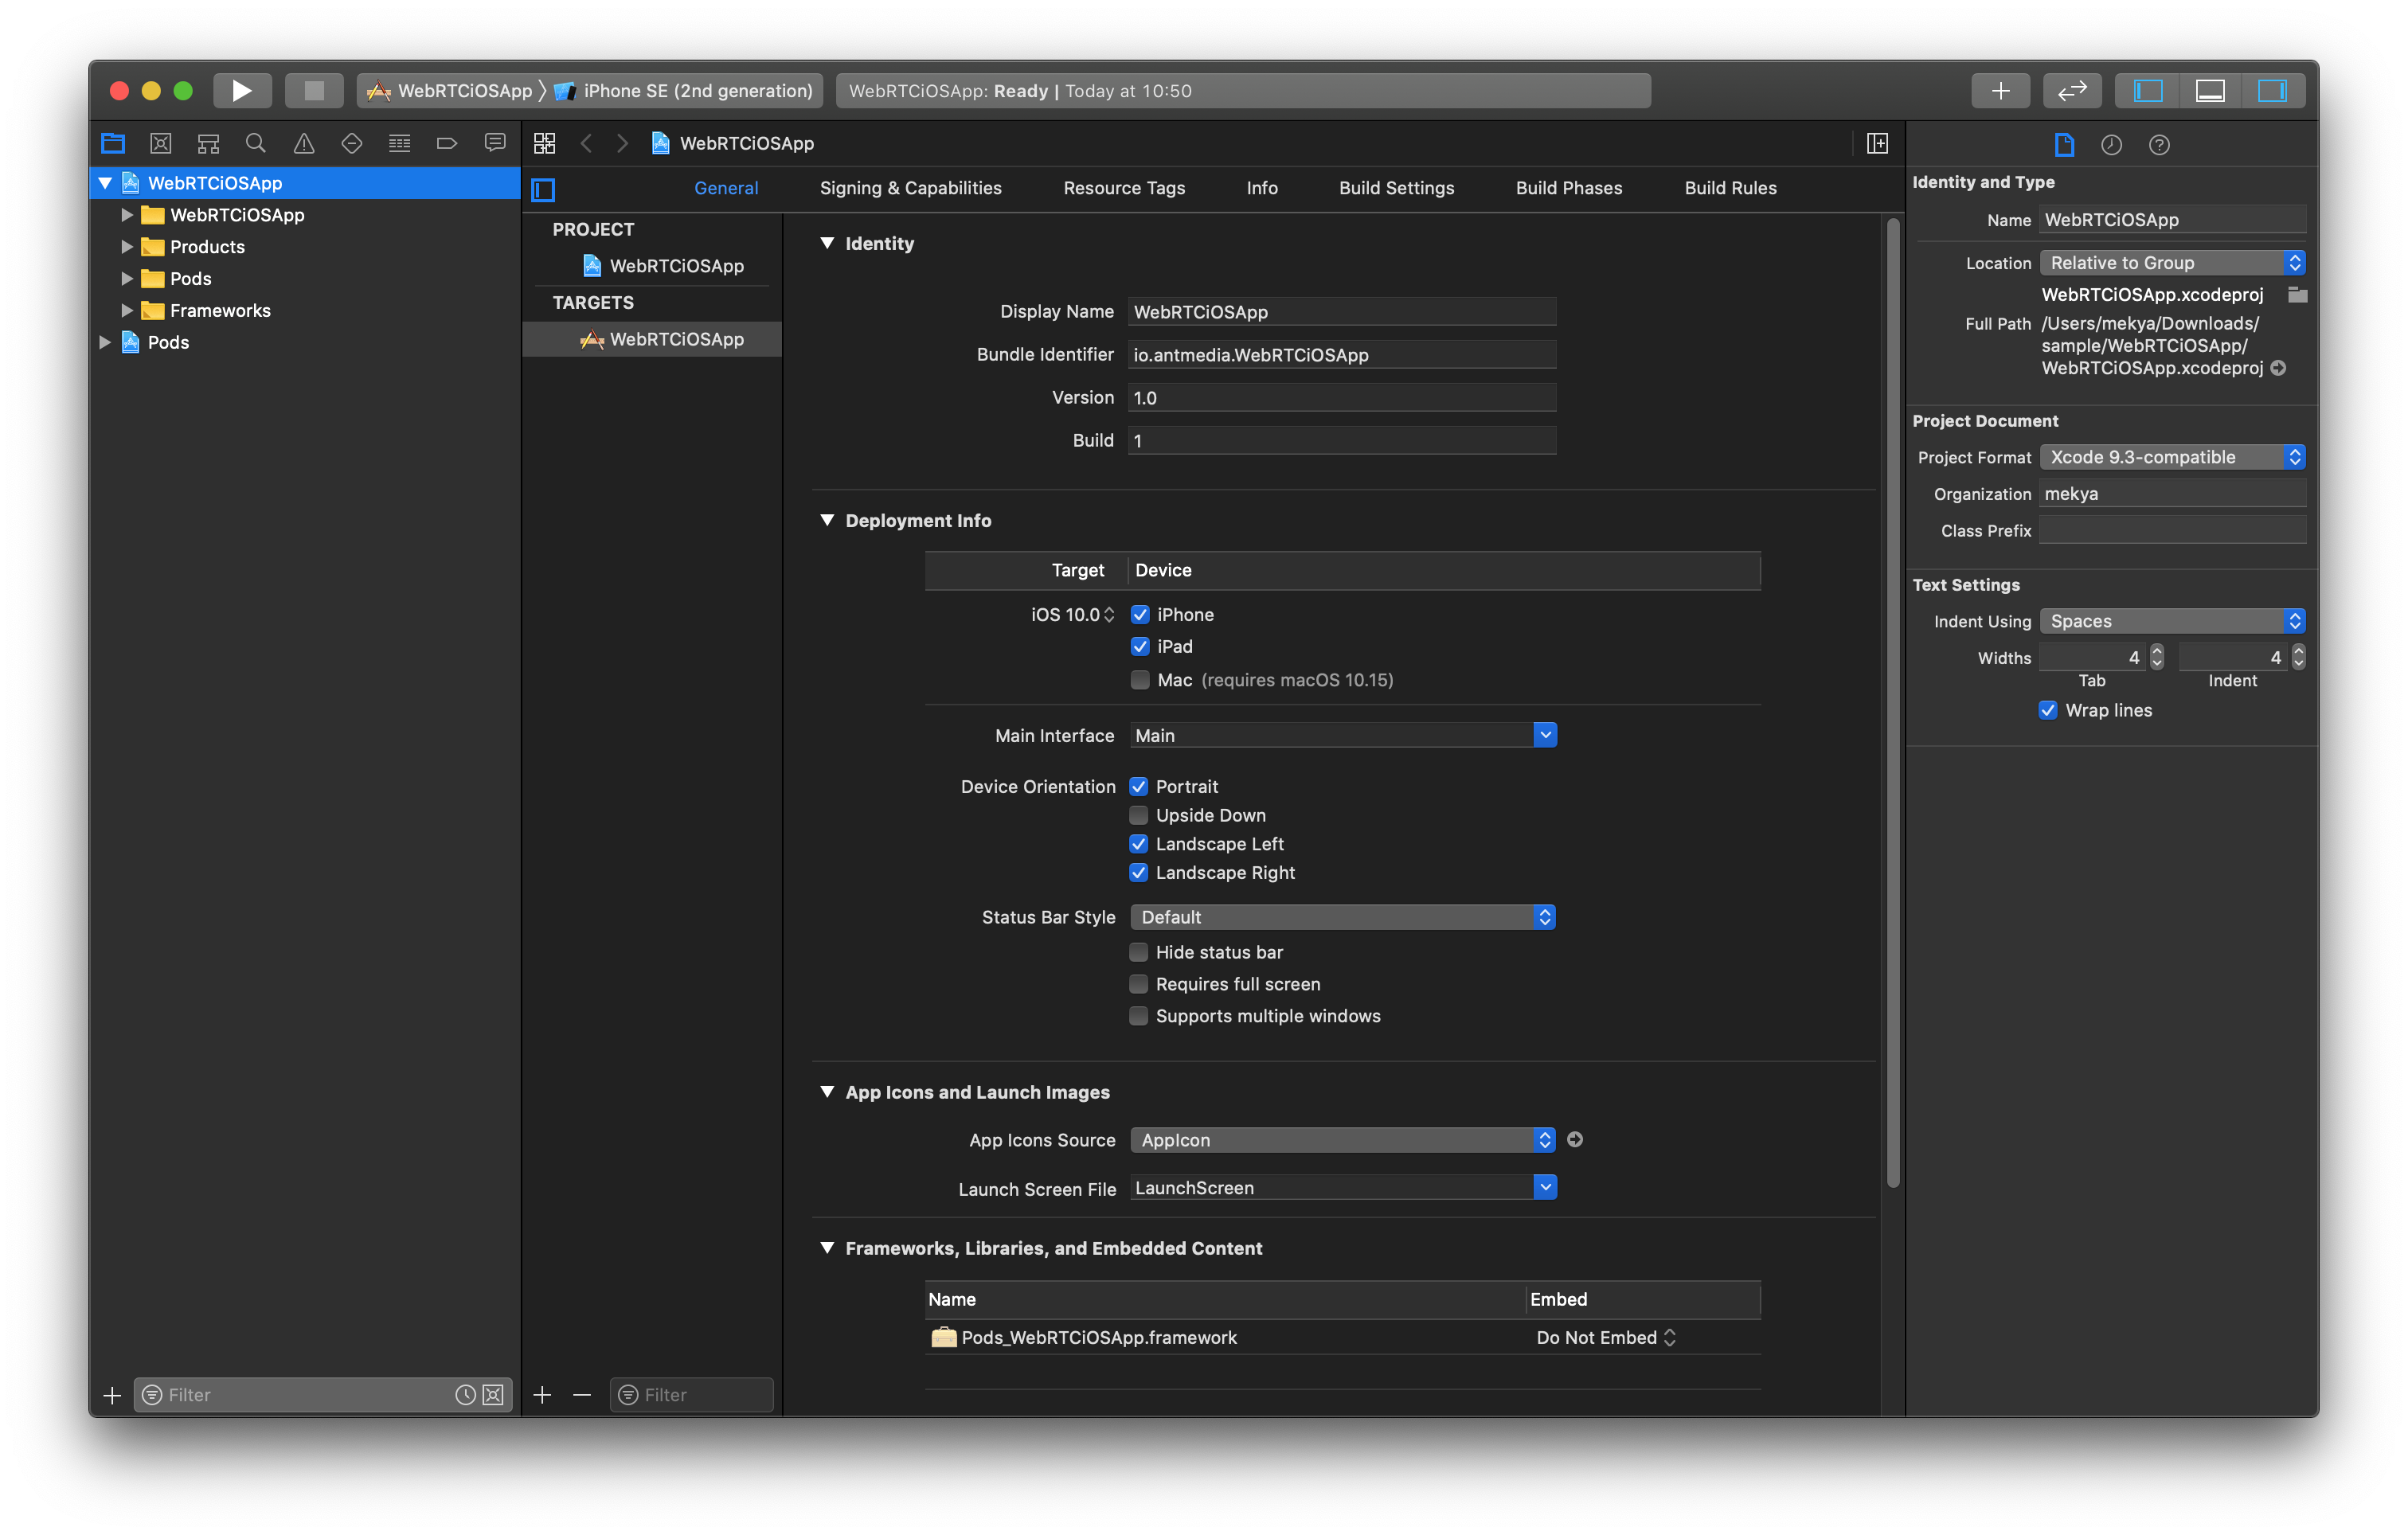Open the Debug navigator

399,143
